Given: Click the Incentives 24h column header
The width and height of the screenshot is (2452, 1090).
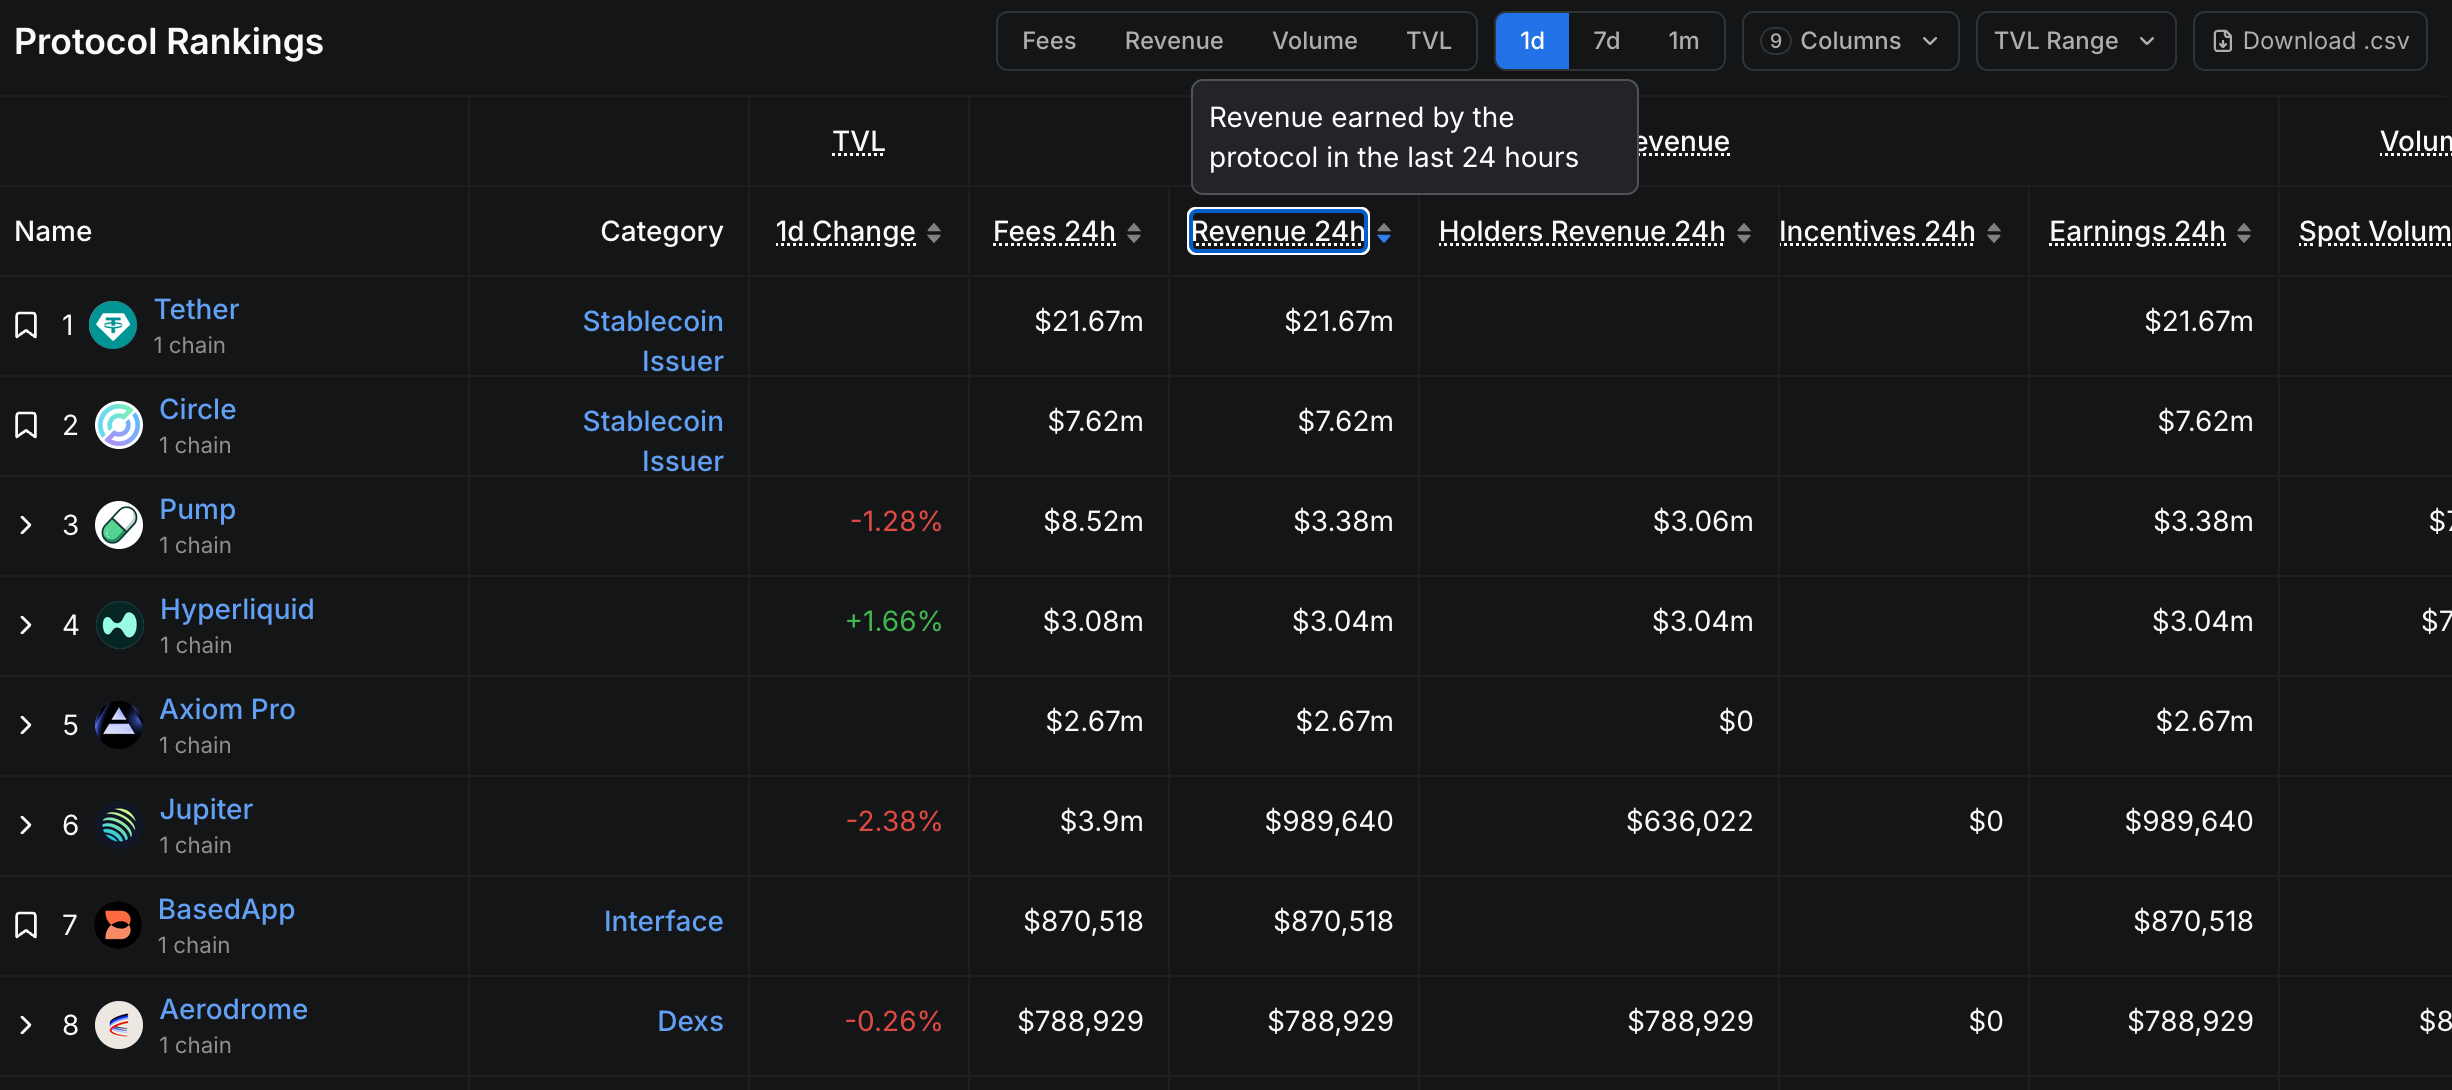Looking at the screenshot, I should tap(1877, 231).
